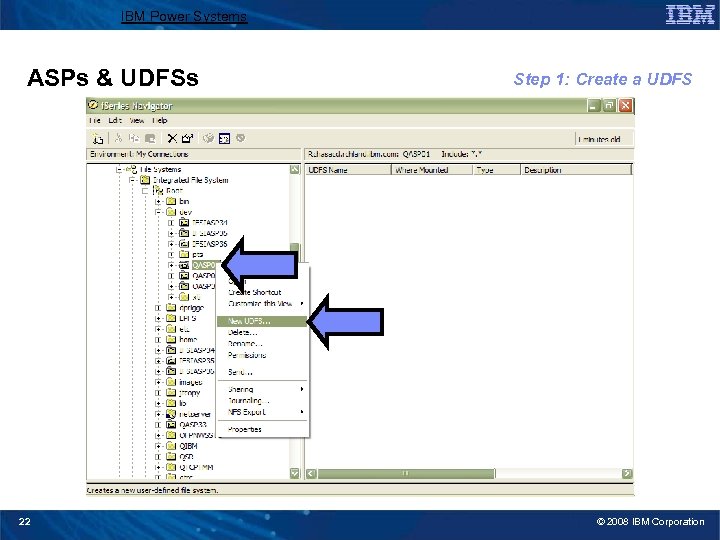Click the horizontal scrollbar thumb of the list pane
Image resolution: width=720 pixels, height=540 pixels.
[x=406, y=473]
